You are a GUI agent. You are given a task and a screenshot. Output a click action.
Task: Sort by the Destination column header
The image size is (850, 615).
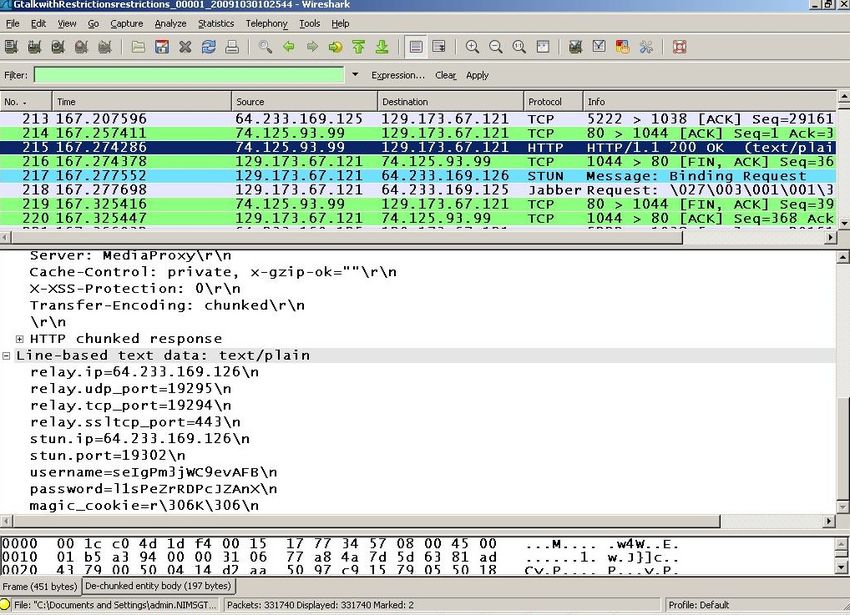point(450,101)
